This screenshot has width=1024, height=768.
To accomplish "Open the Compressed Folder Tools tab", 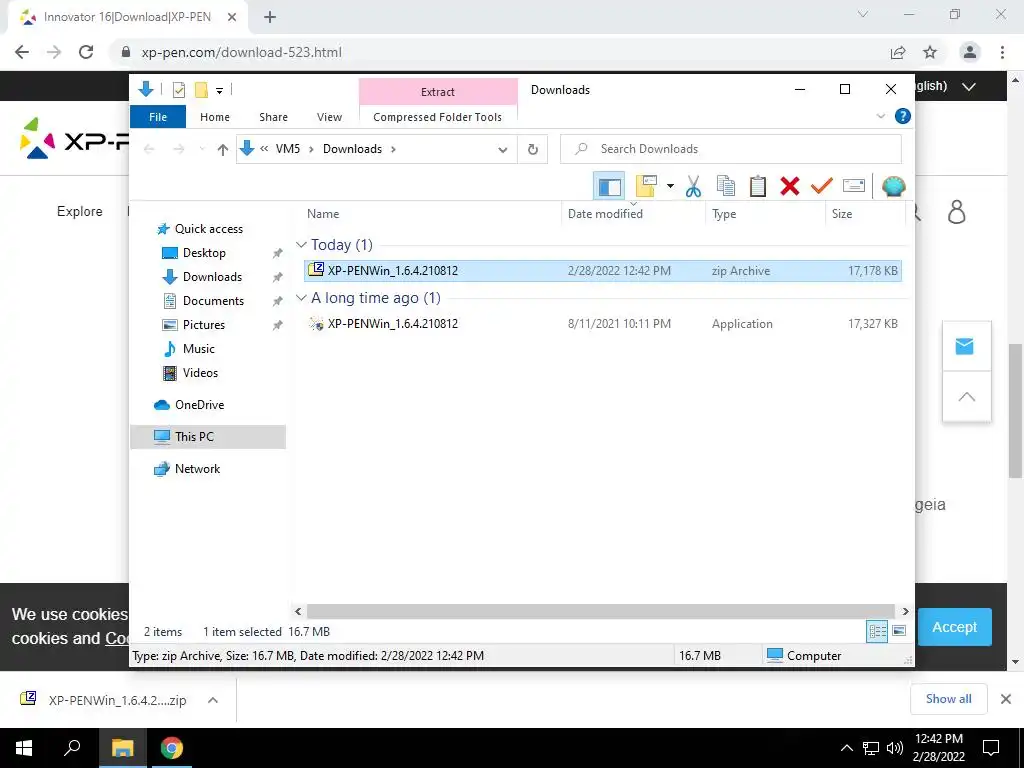I will (438, 117).
